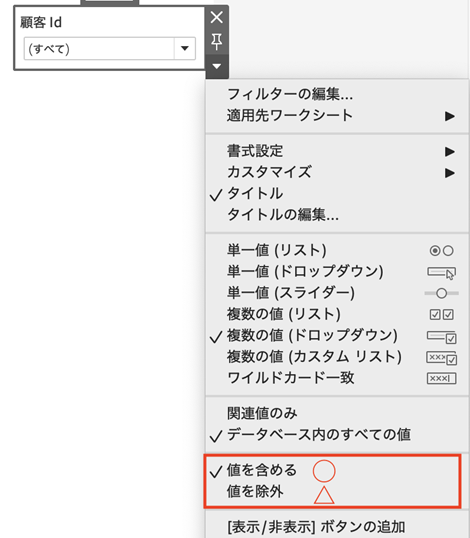Choose 複数の値 (カスタム リスト) icon
This screenshot has width=470, height=538.
[x=441, y=358]
